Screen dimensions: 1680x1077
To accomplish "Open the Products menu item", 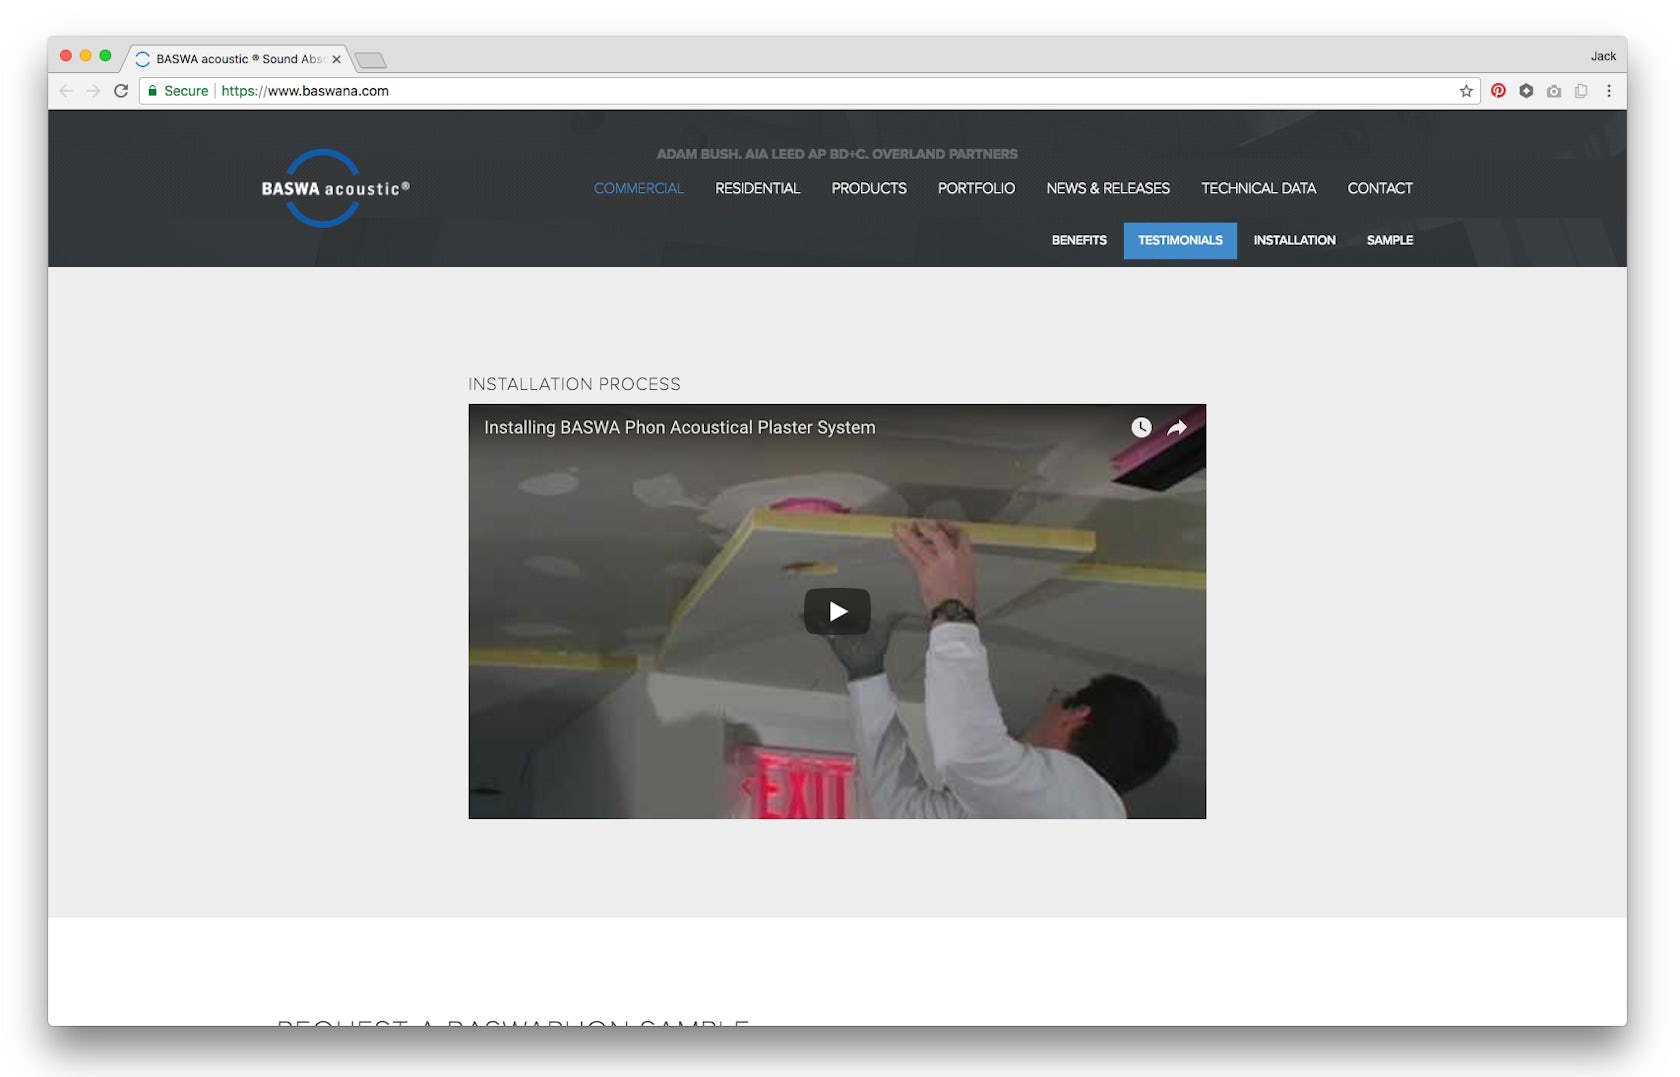I will (869, 188).
